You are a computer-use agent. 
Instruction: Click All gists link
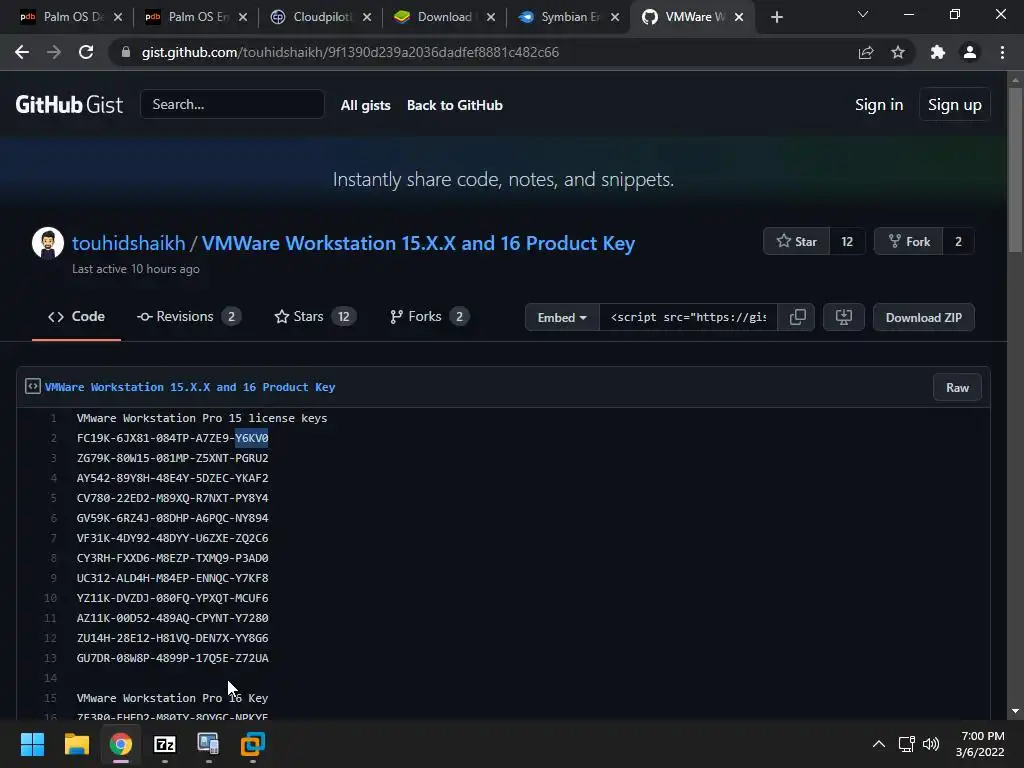tap(366, 105)
